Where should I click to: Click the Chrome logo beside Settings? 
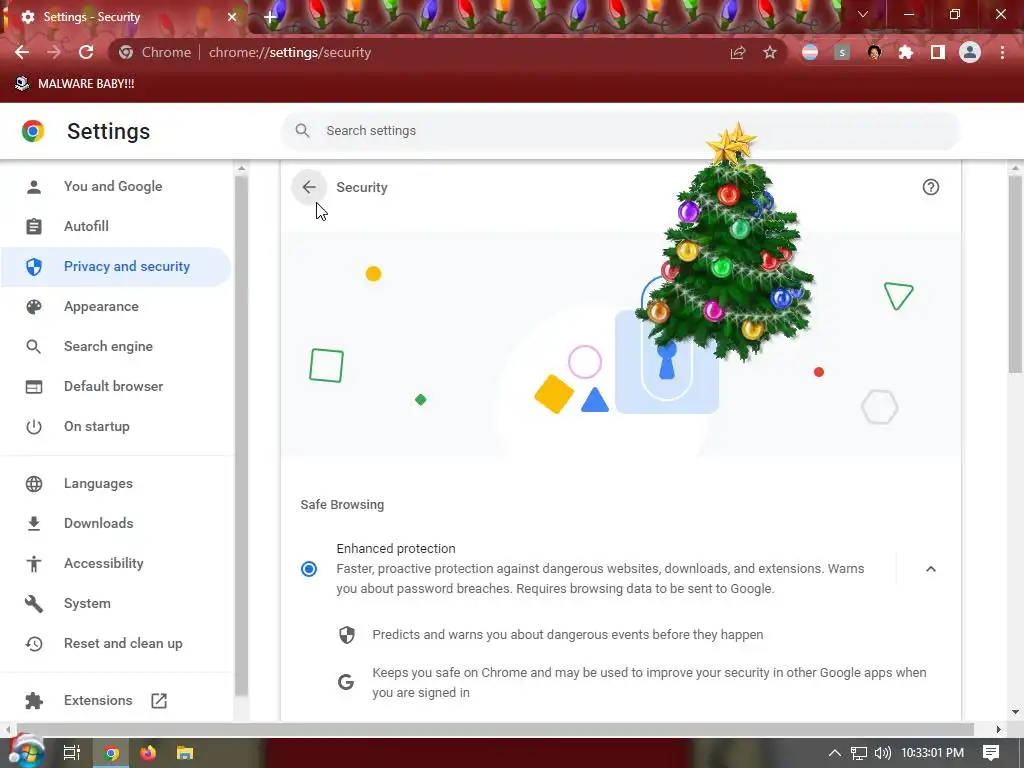pos(33,131)
